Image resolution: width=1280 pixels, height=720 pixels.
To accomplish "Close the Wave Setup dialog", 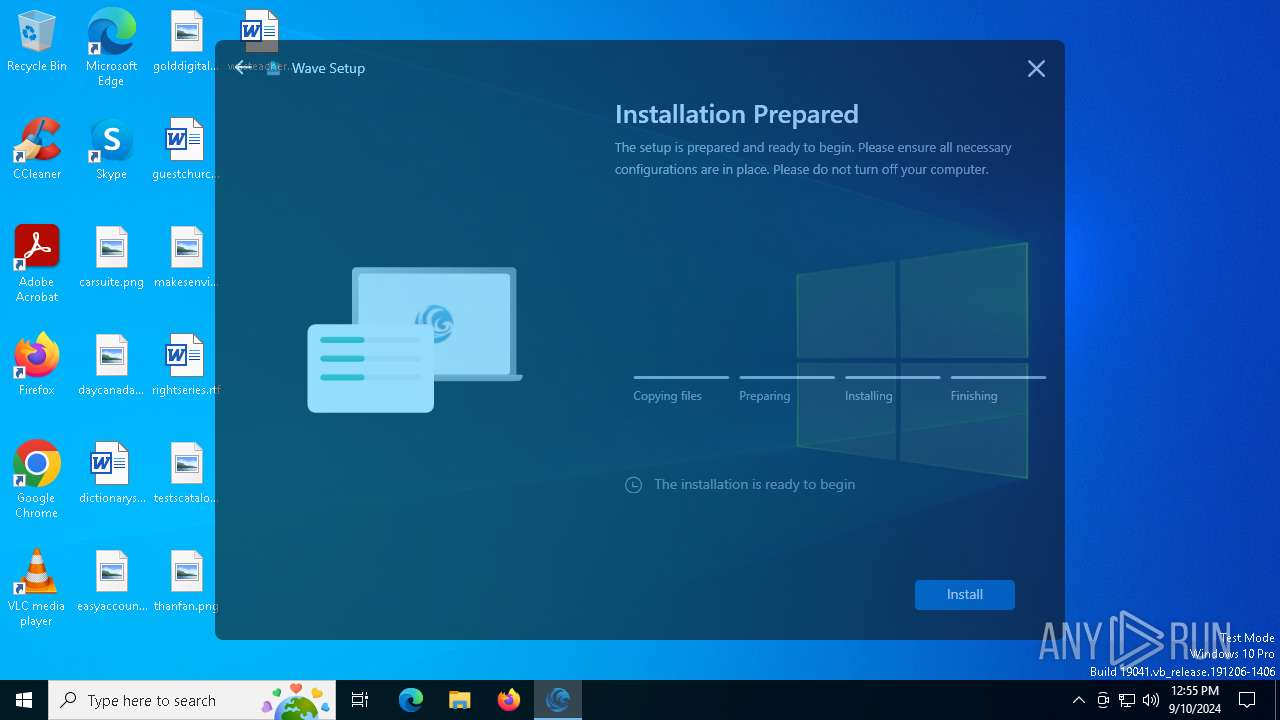I will coord(1036,68).
